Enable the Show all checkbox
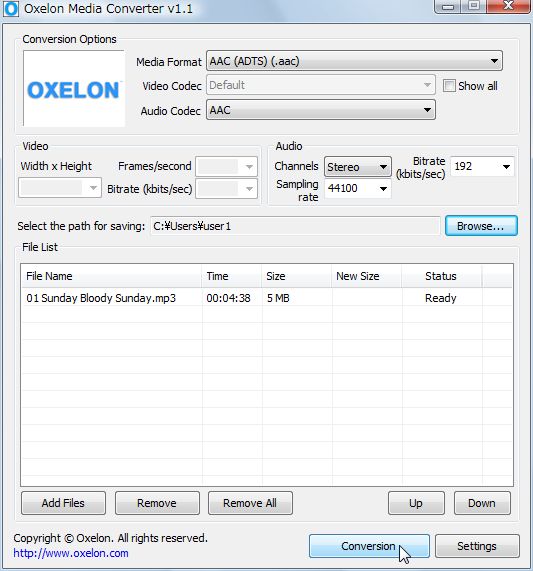Screen dimensions: 533x571 (x=449, y=86)
